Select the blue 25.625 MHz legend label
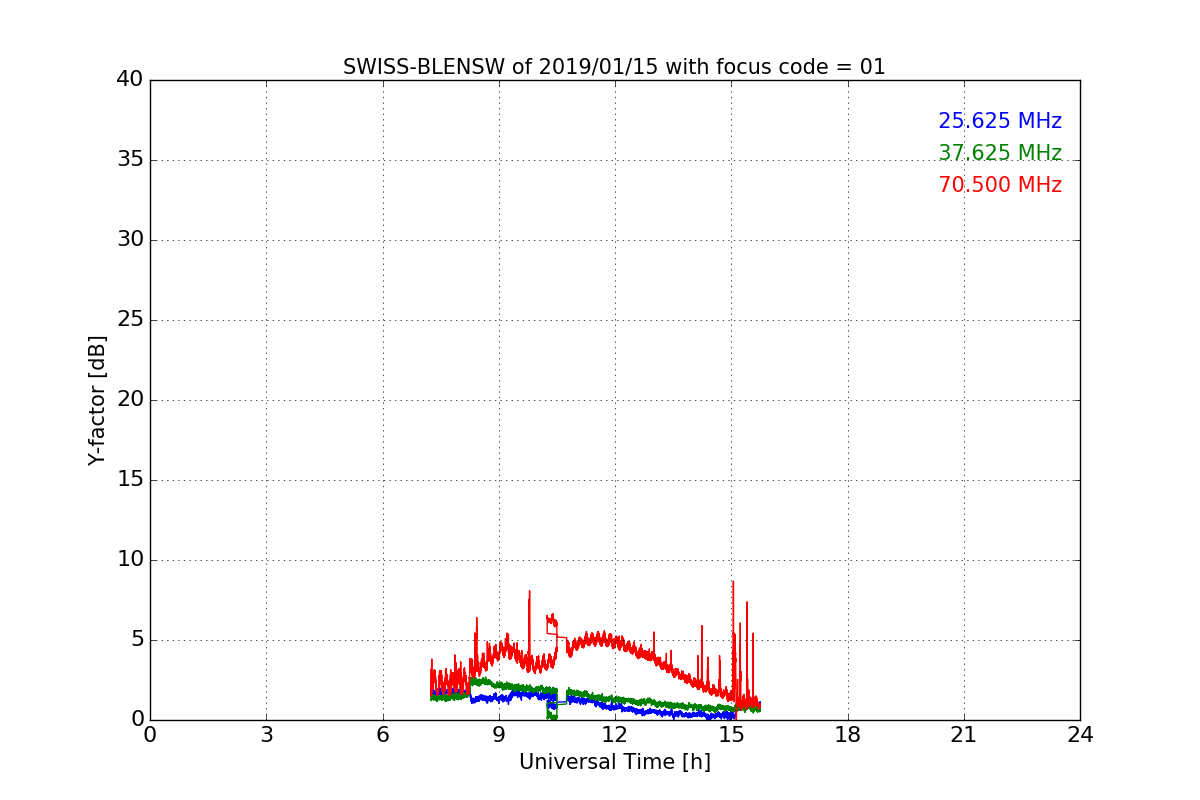This screenshot has height=800, width=1200. (x=1000, y=121)
